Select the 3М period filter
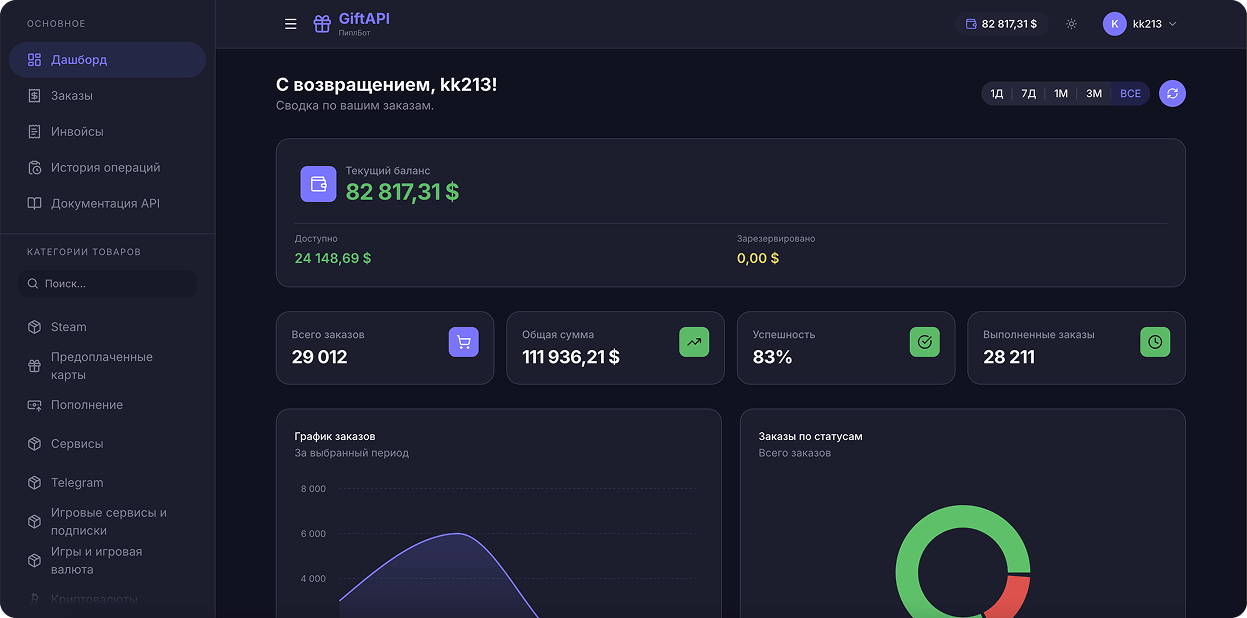 point(1094,93)
